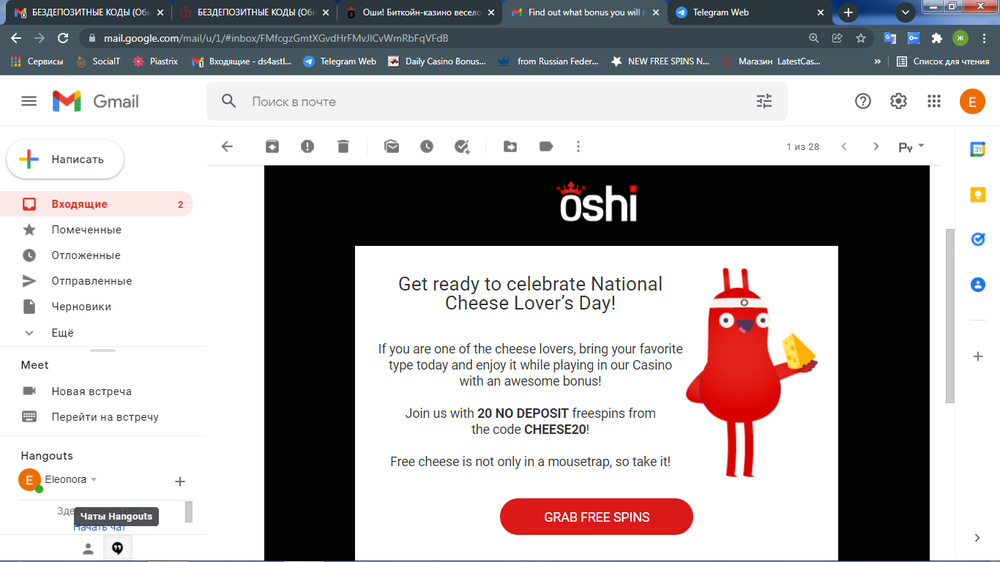Open the Gmail settings gear

pos(898,101)
